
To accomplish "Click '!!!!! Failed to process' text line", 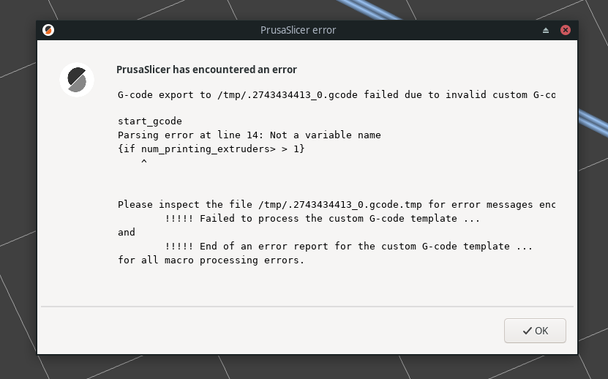I will tap(323, 218).
